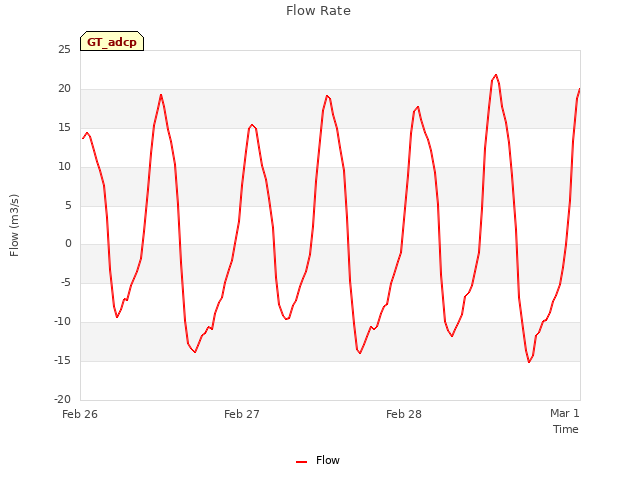Select the Mar 1 x-axis label
This screenshot has width=640, height=480.
pyautogui.click(x=564, y=413)
